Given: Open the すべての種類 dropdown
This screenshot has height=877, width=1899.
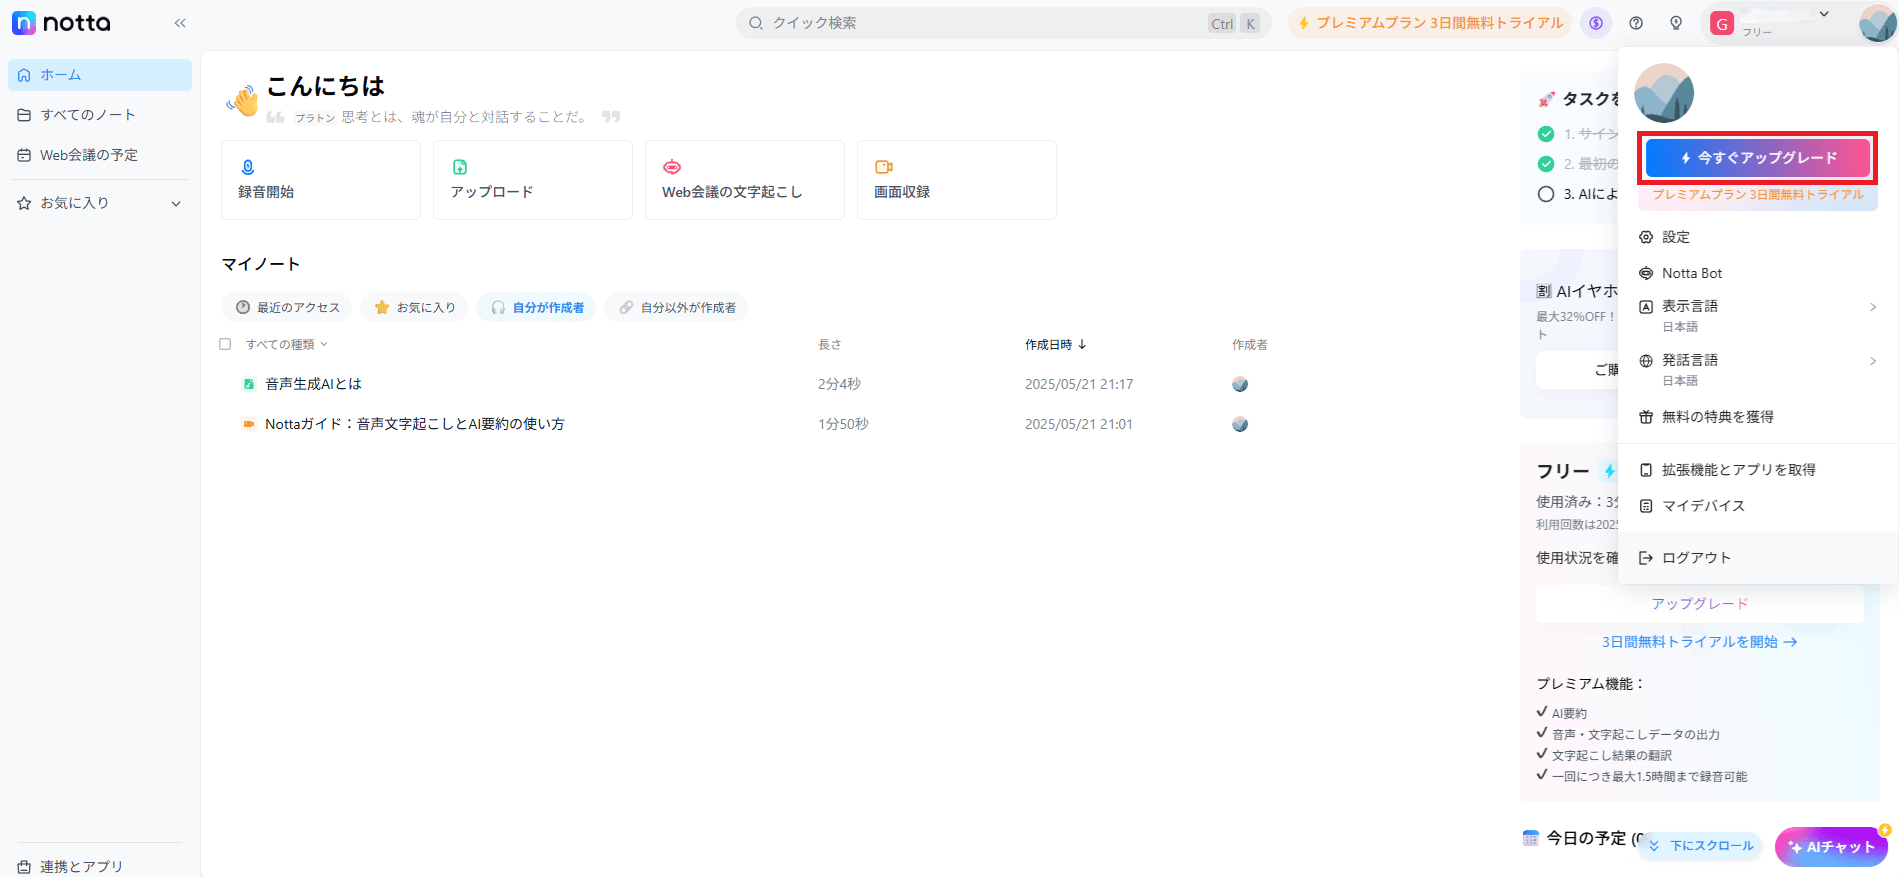Looking at the screenshot, I should (287, 344).
